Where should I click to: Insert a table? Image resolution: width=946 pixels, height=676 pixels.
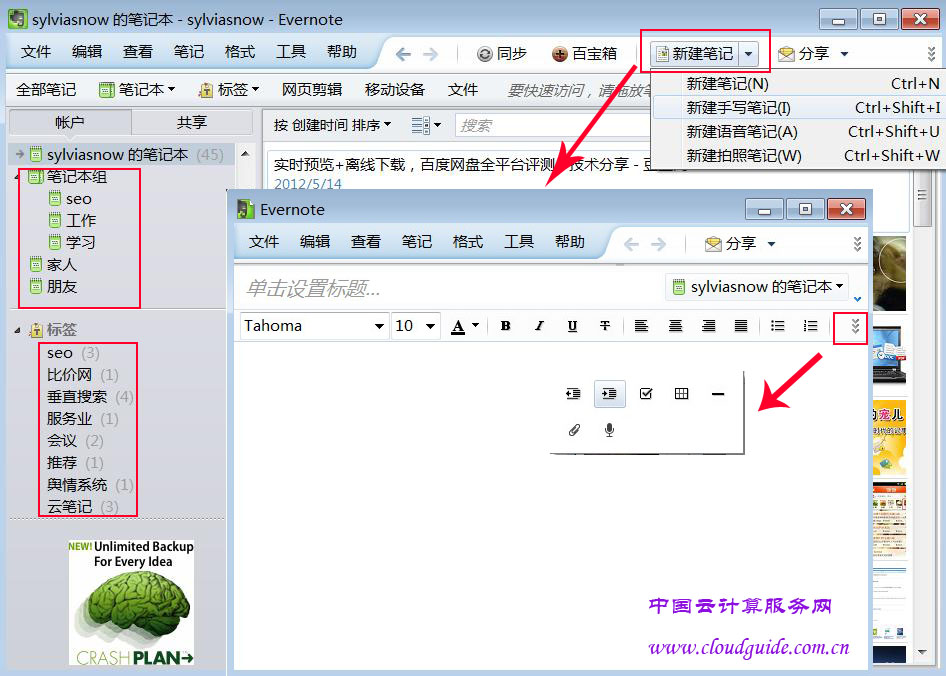tap(681, 394)
